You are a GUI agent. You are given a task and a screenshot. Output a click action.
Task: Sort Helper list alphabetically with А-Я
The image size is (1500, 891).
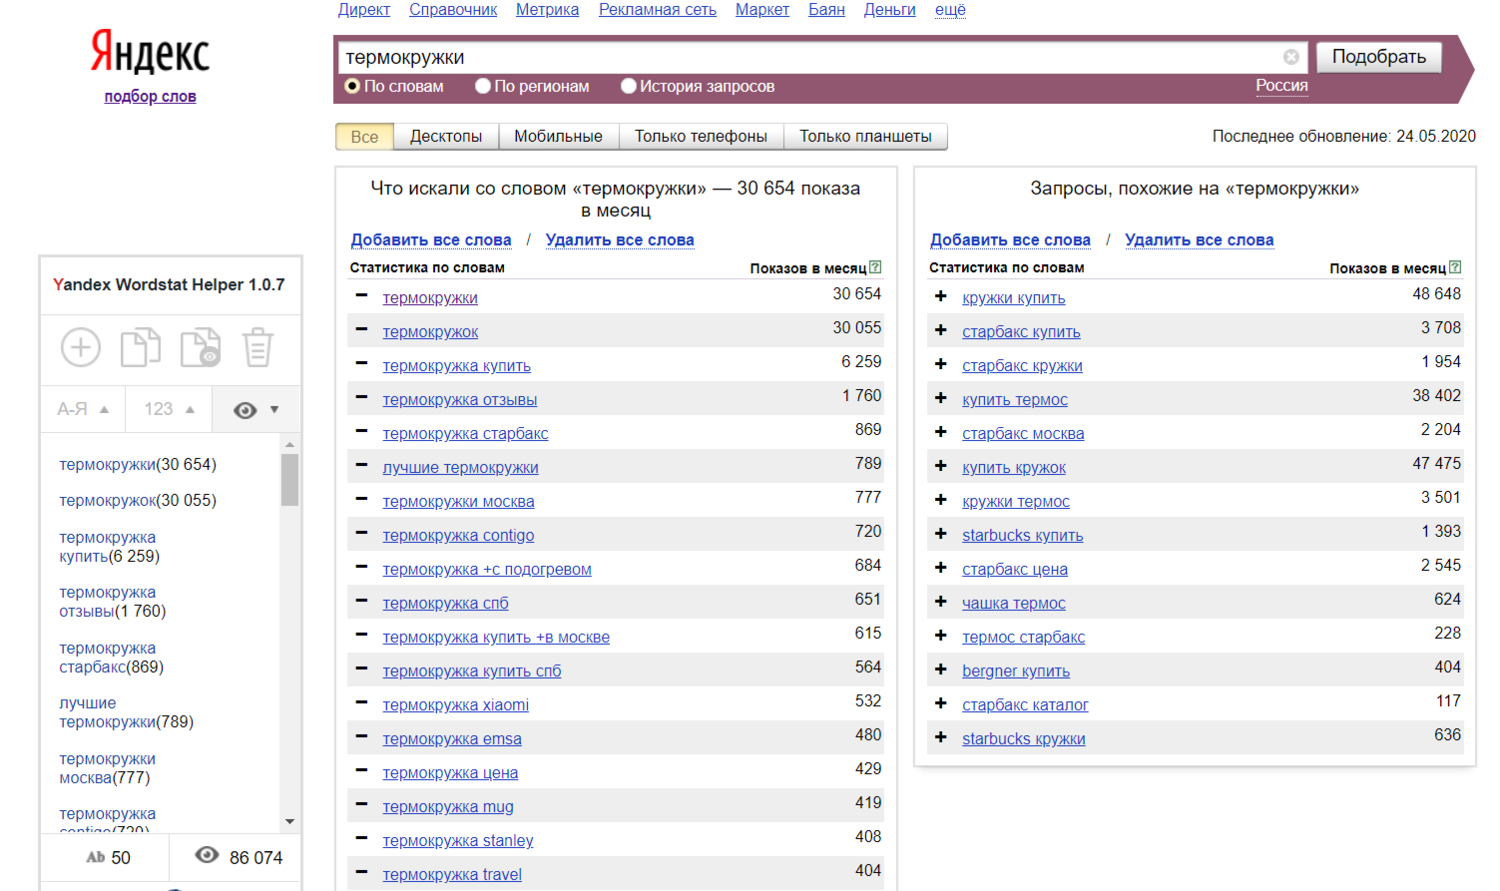[x=83, y=409]
